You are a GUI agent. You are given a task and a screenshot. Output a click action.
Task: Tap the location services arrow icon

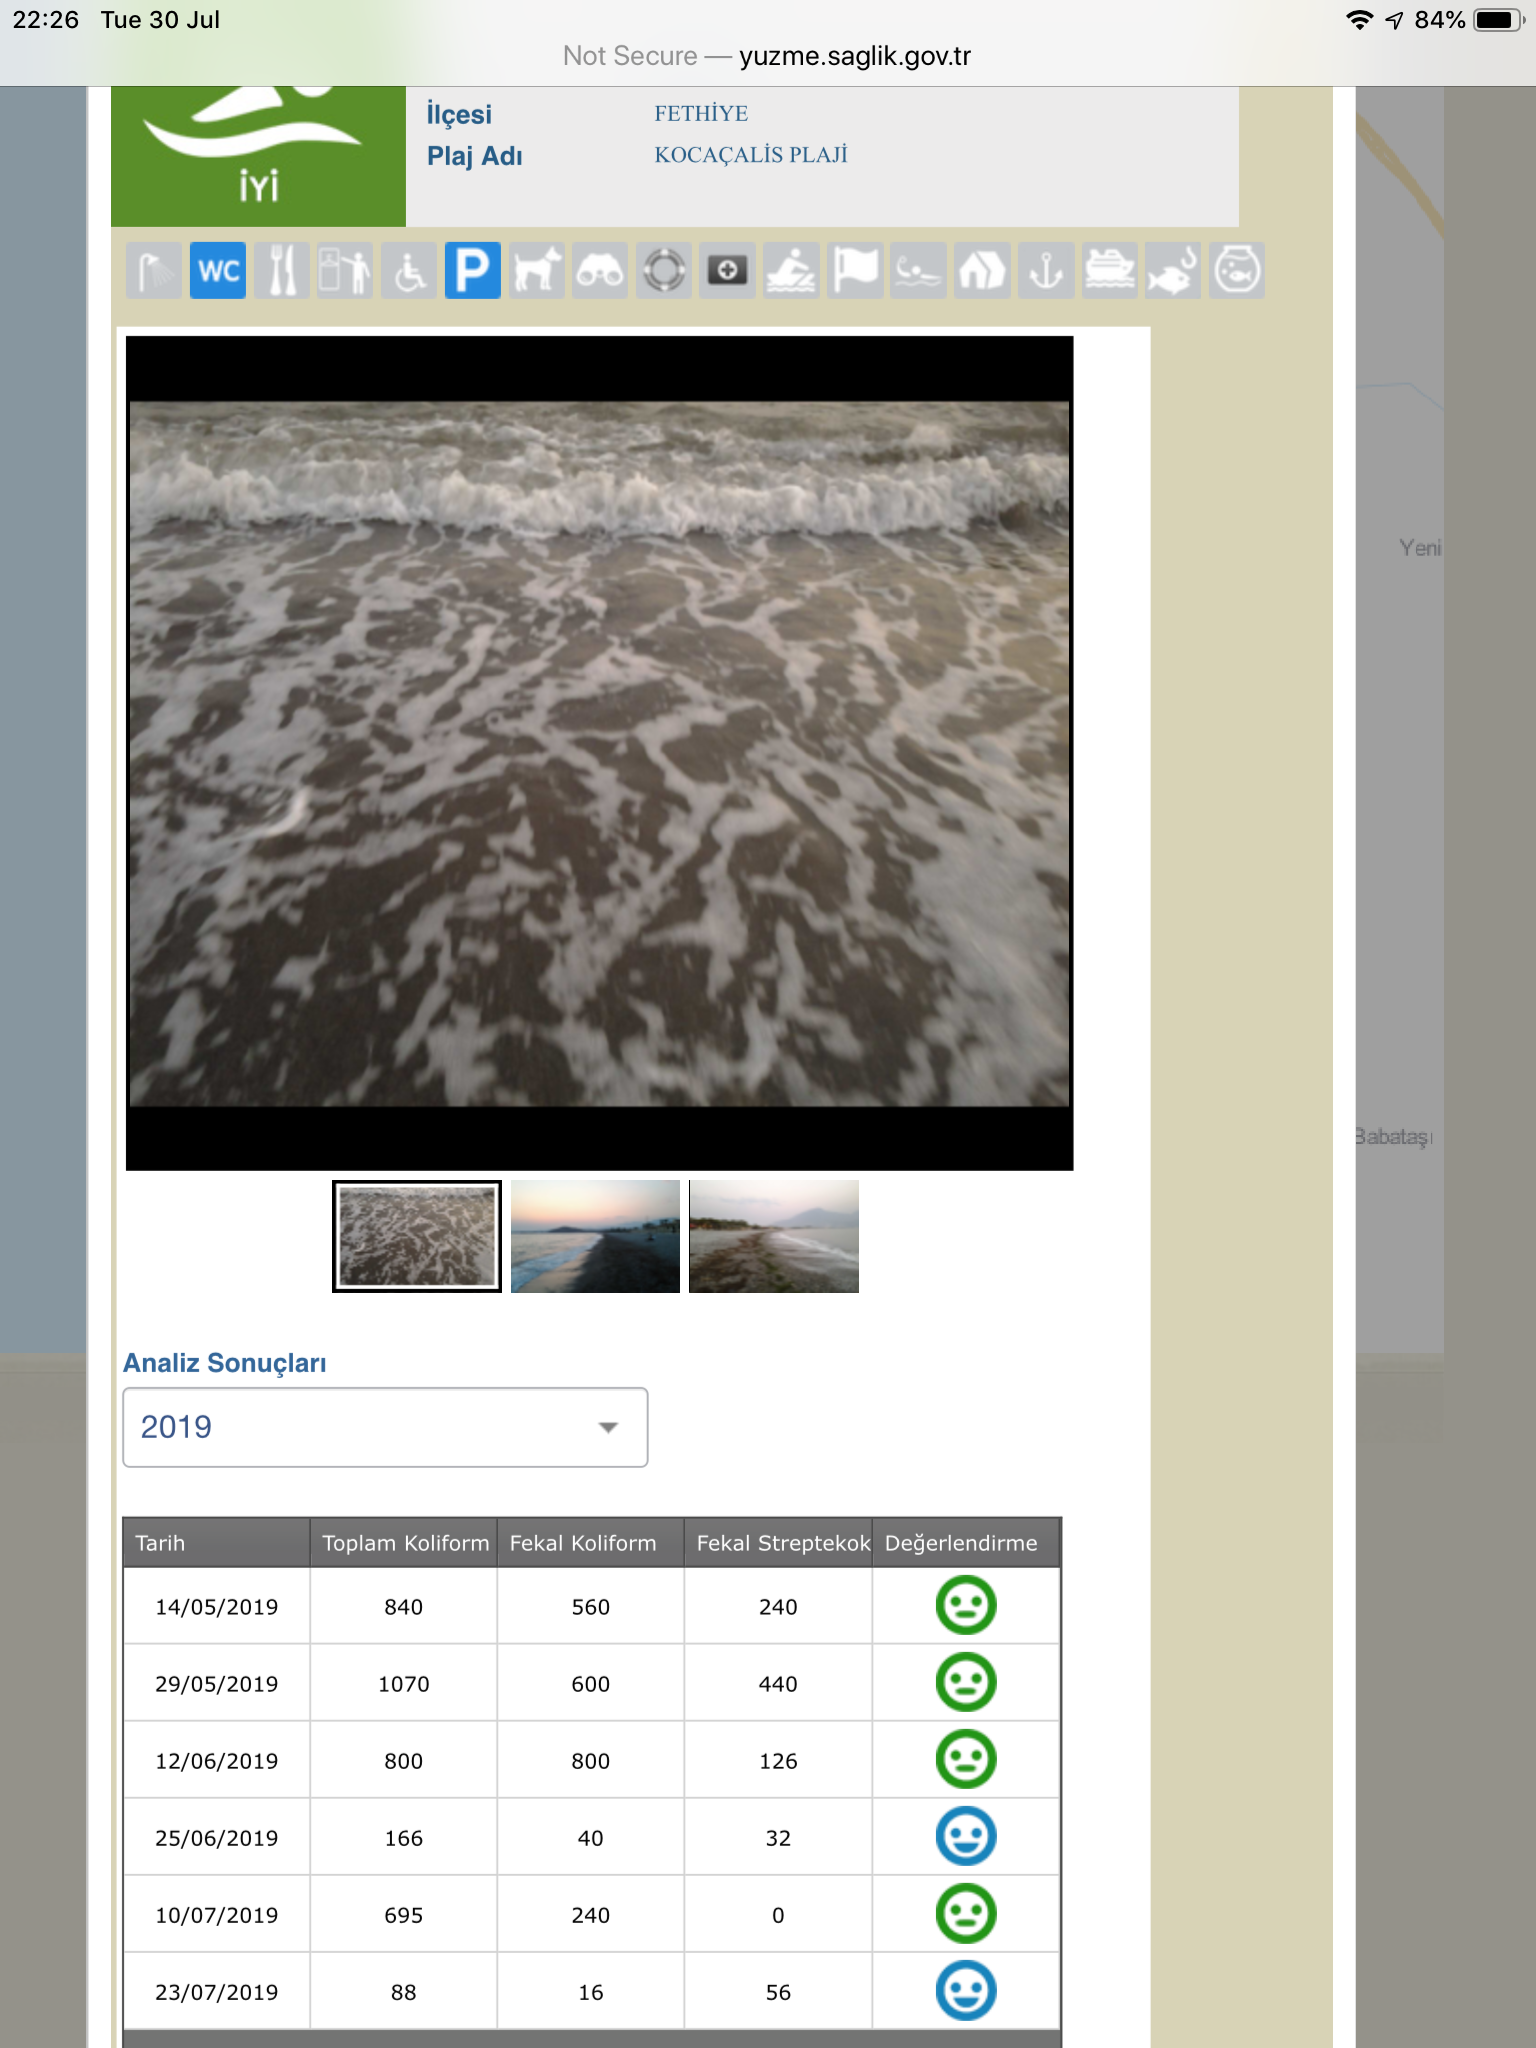click(1395, 20)
